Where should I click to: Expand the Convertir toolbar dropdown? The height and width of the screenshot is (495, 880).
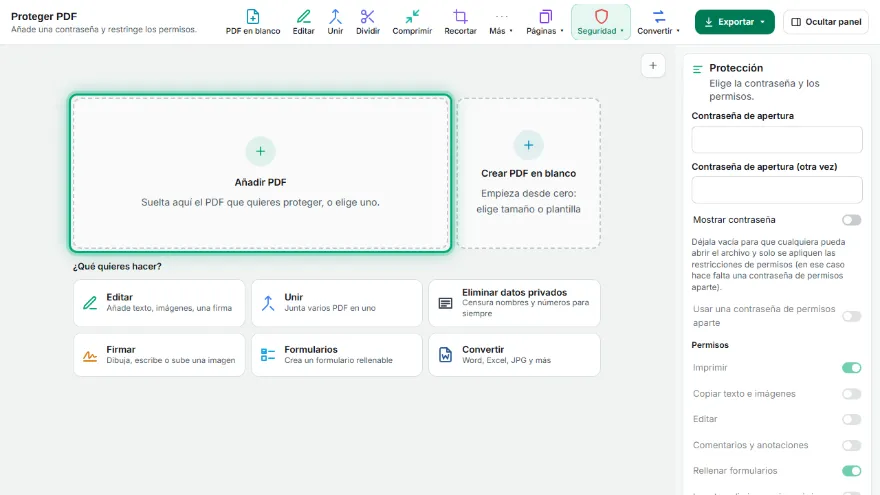pos(658,22)
